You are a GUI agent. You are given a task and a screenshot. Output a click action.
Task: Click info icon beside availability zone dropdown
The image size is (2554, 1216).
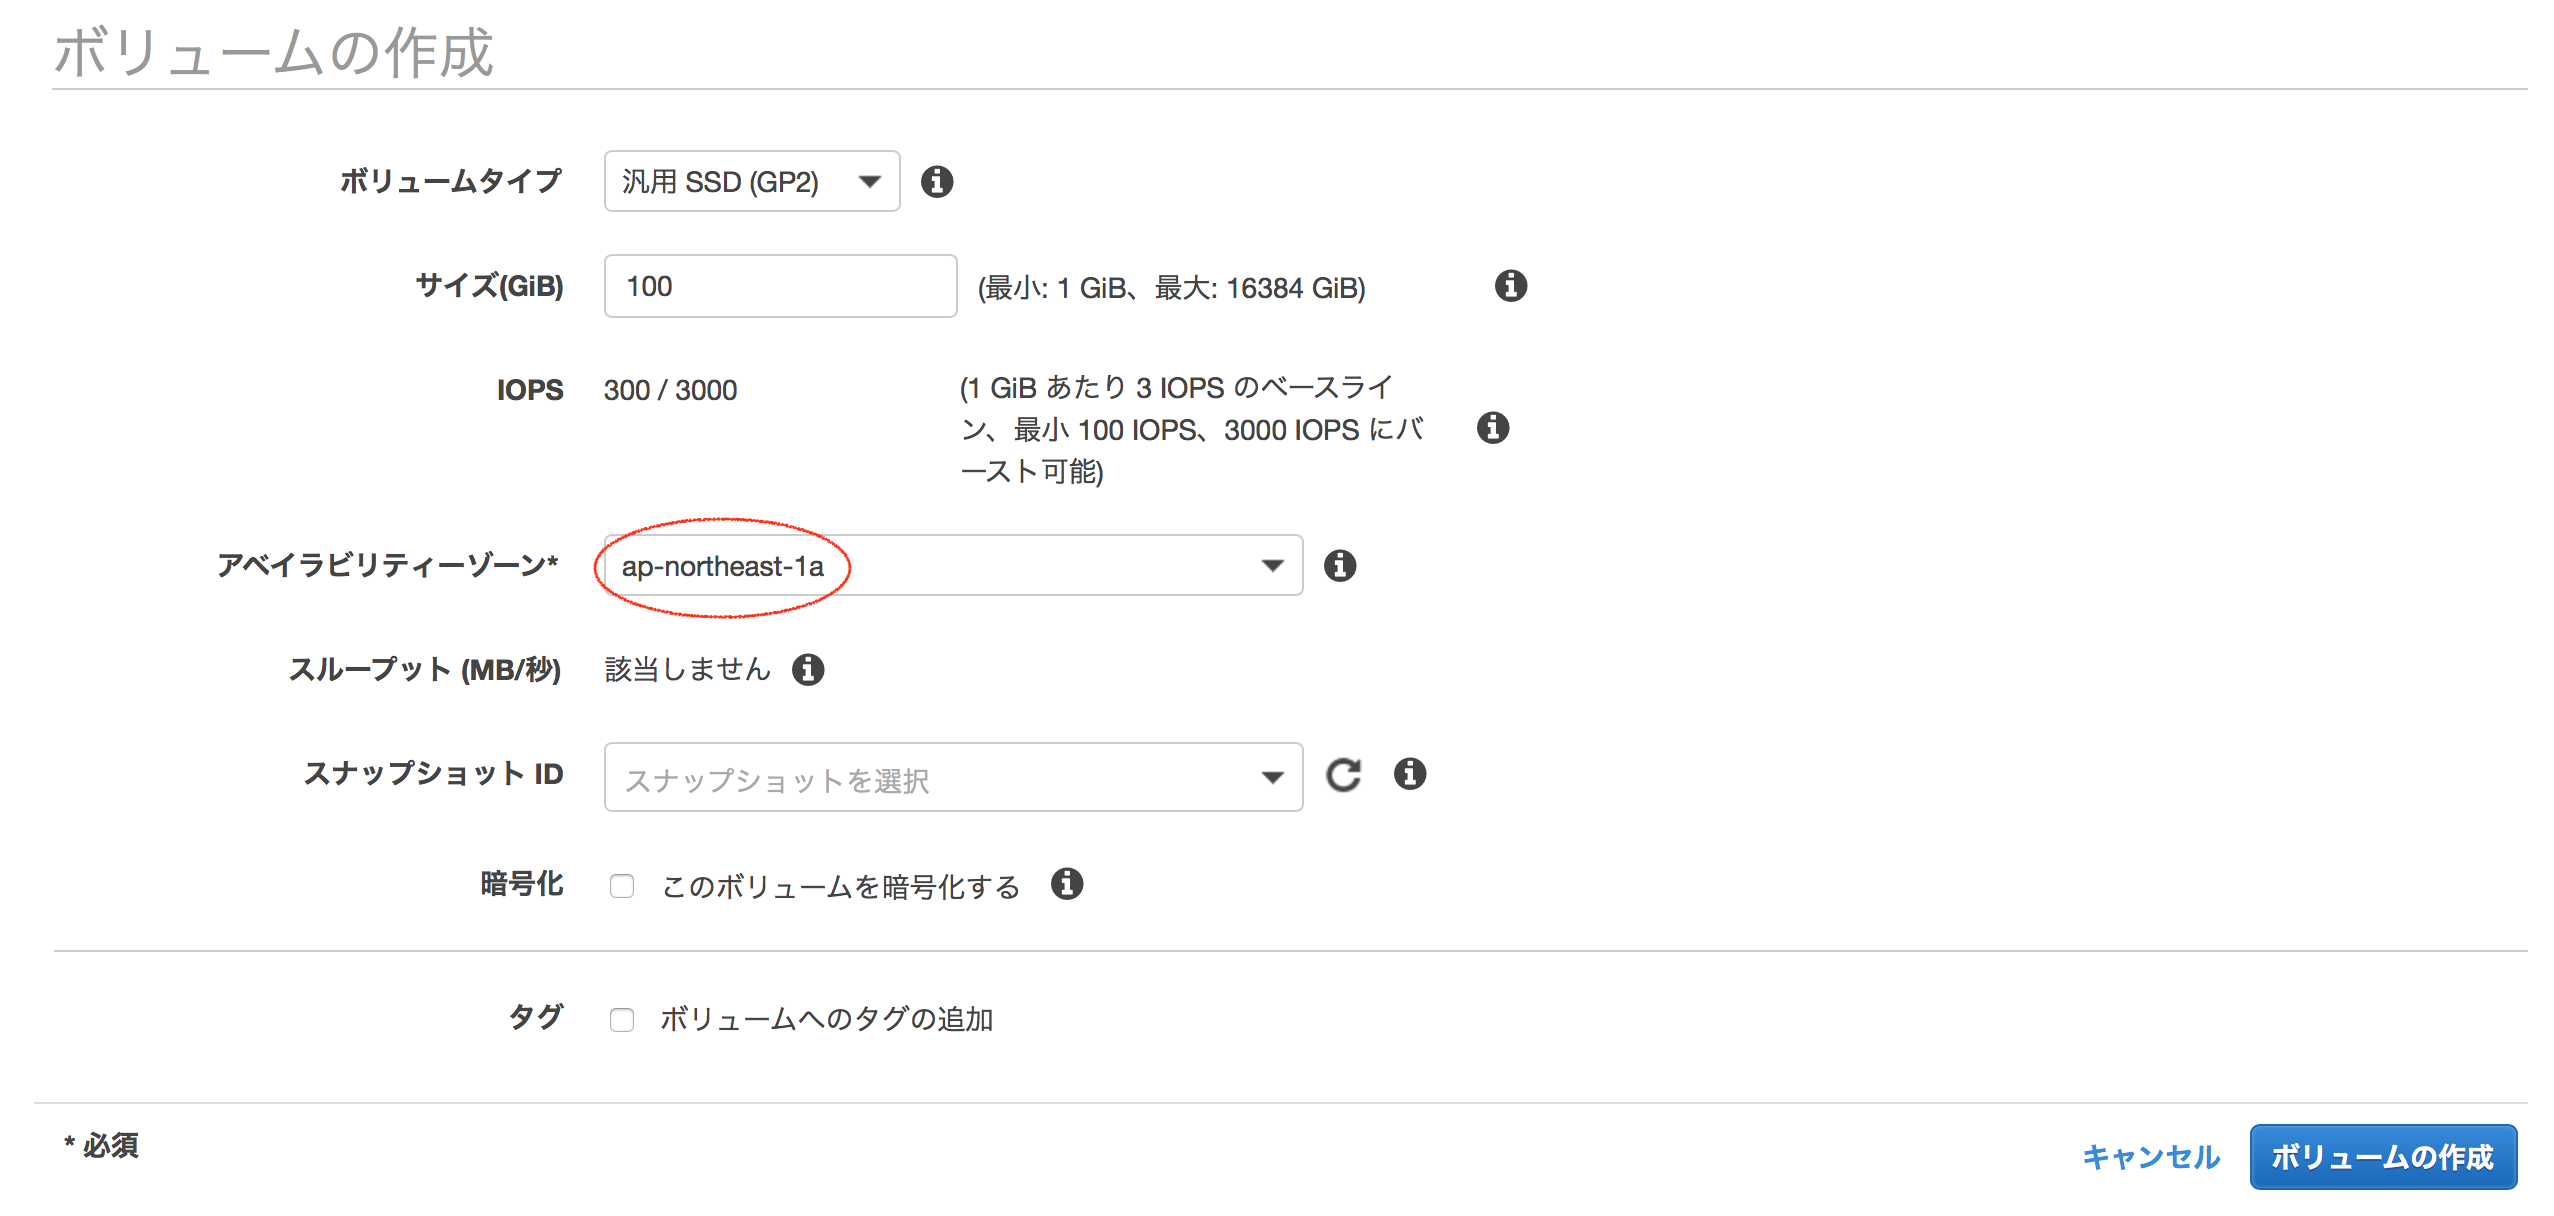point(1339,565)
